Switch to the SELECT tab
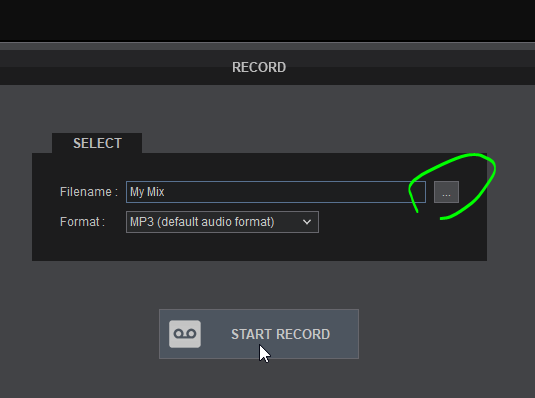This screenshot has width=535, height=398. tap(97, 143)
